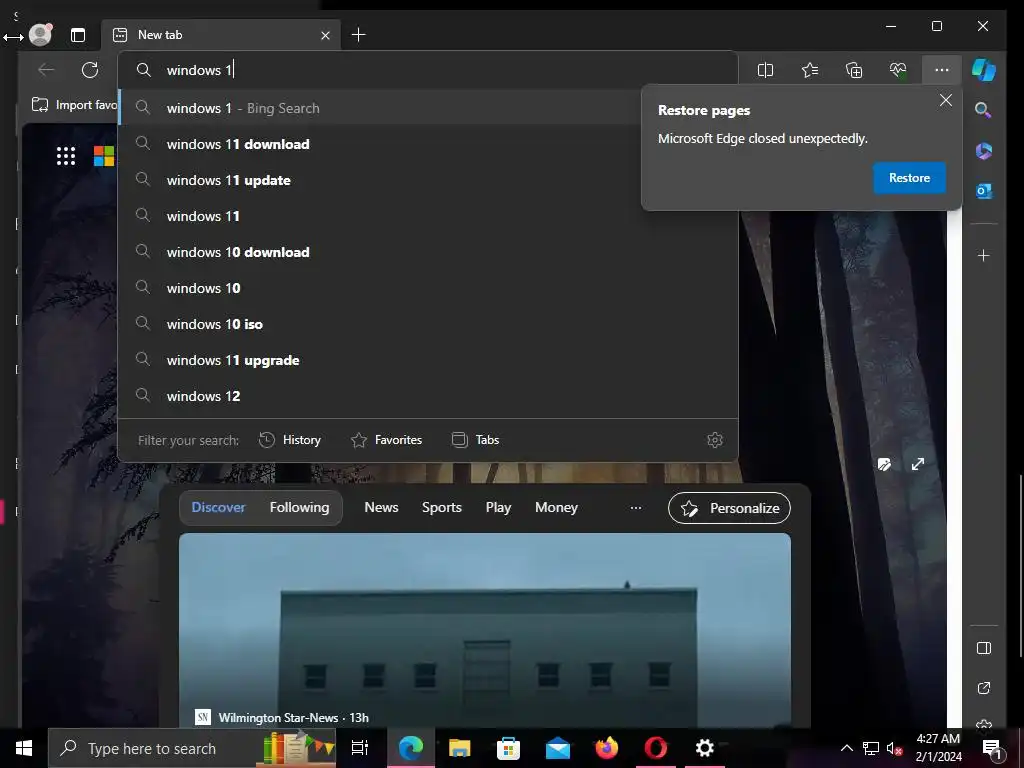Click the address bar search field

point(428,70)
